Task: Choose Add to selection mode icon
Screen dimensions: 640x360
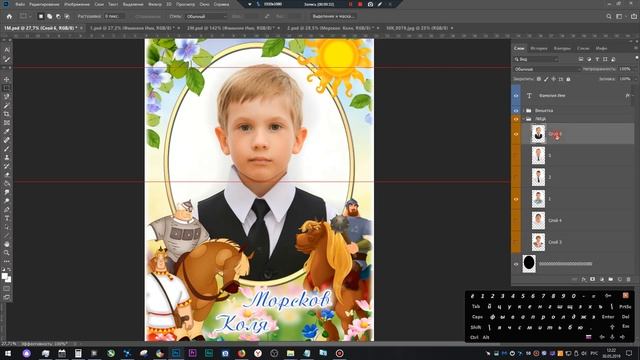Action: tap(49, 16)
